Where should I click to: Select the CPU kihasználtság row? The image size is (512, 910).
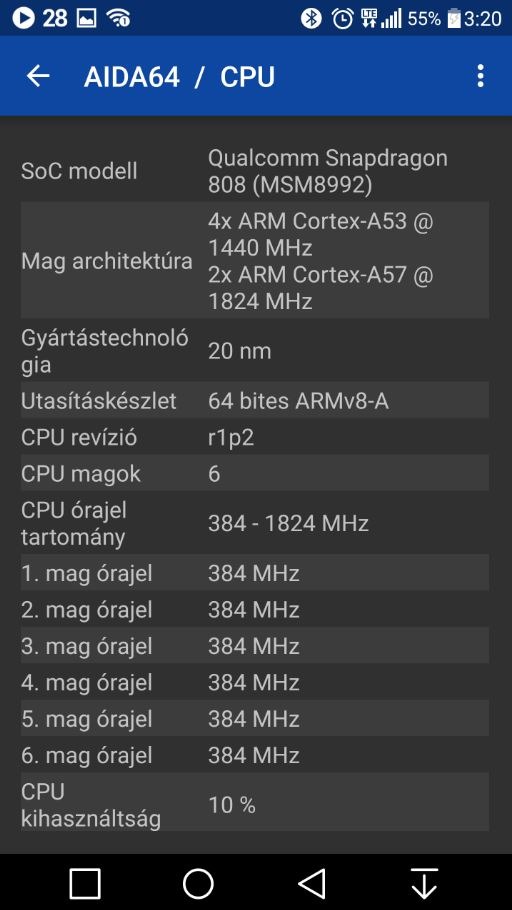click(255, 804)
